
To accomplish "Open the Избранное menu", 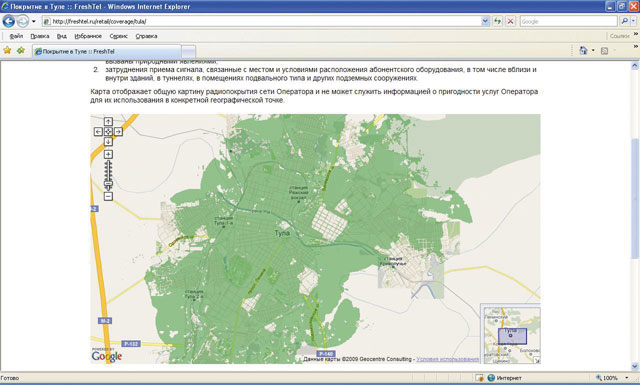I will pos(88,36).
